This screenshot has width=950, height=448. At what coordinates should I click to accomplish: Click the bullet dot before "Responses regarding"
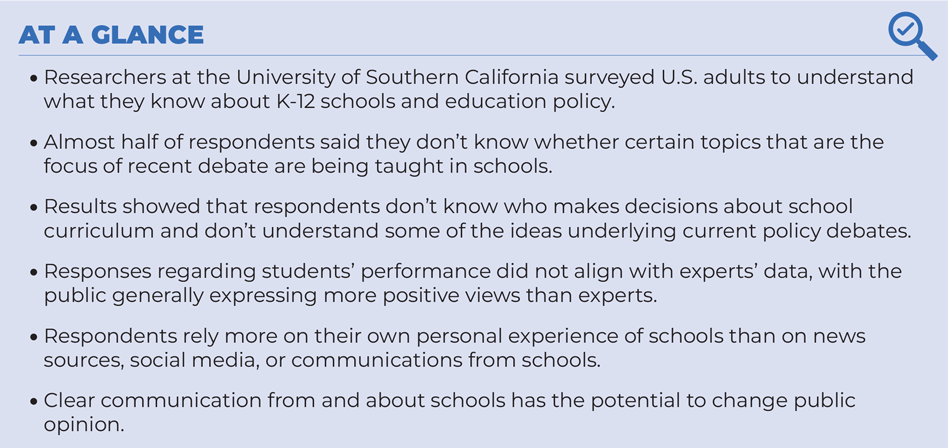[x=36, y=272]
